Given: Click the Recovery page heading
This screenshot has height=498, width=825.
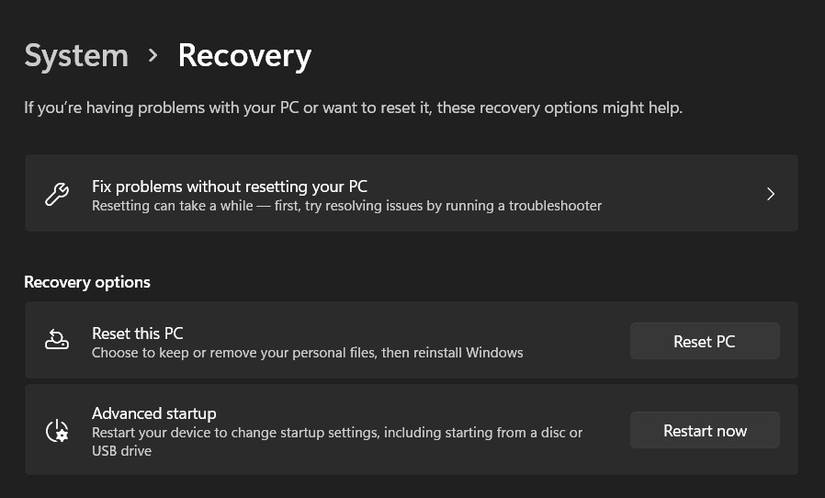Looking at the screenshot, I should point(244,56).
